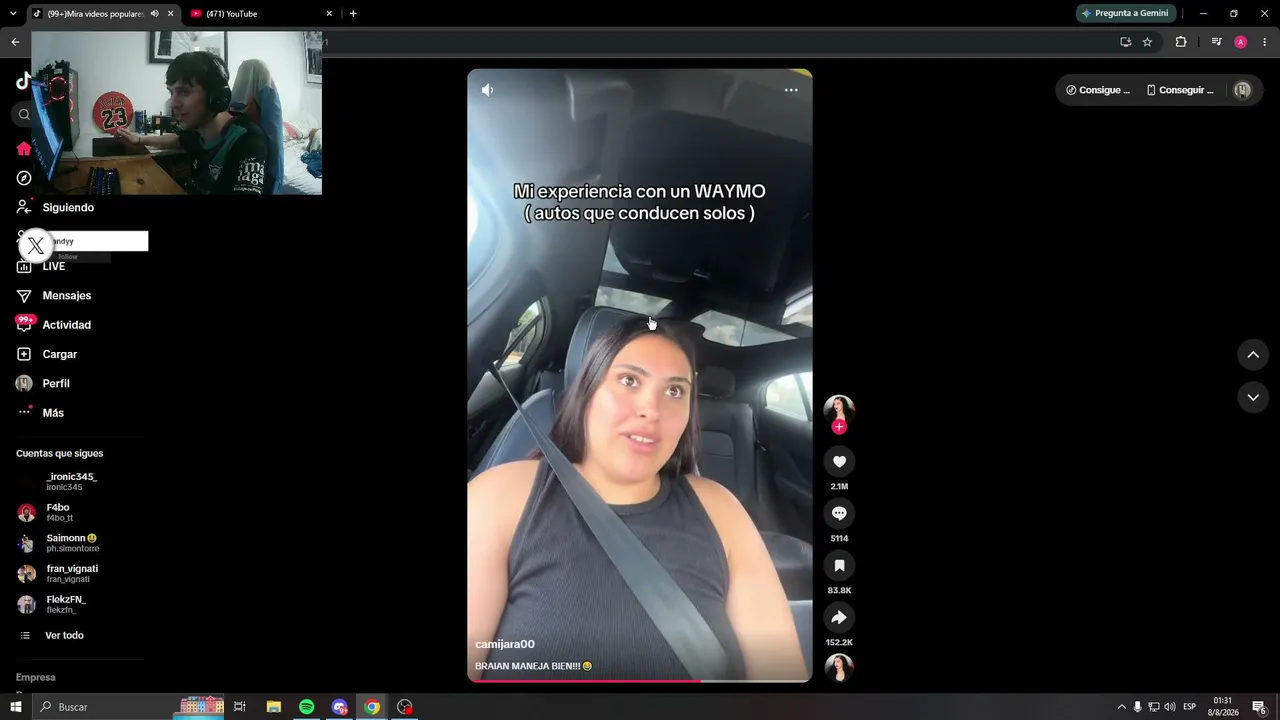The width and height of the screenshot is (1280, 720).
Task: Go to the previous video
Action: tap(1253, 355)
